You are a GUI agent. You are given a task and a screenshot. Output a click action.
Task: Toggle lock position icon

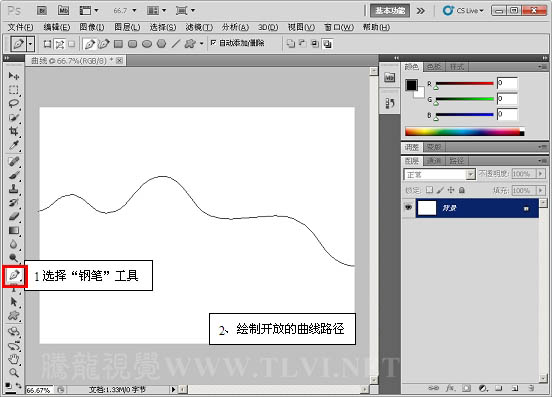(451, 190)
